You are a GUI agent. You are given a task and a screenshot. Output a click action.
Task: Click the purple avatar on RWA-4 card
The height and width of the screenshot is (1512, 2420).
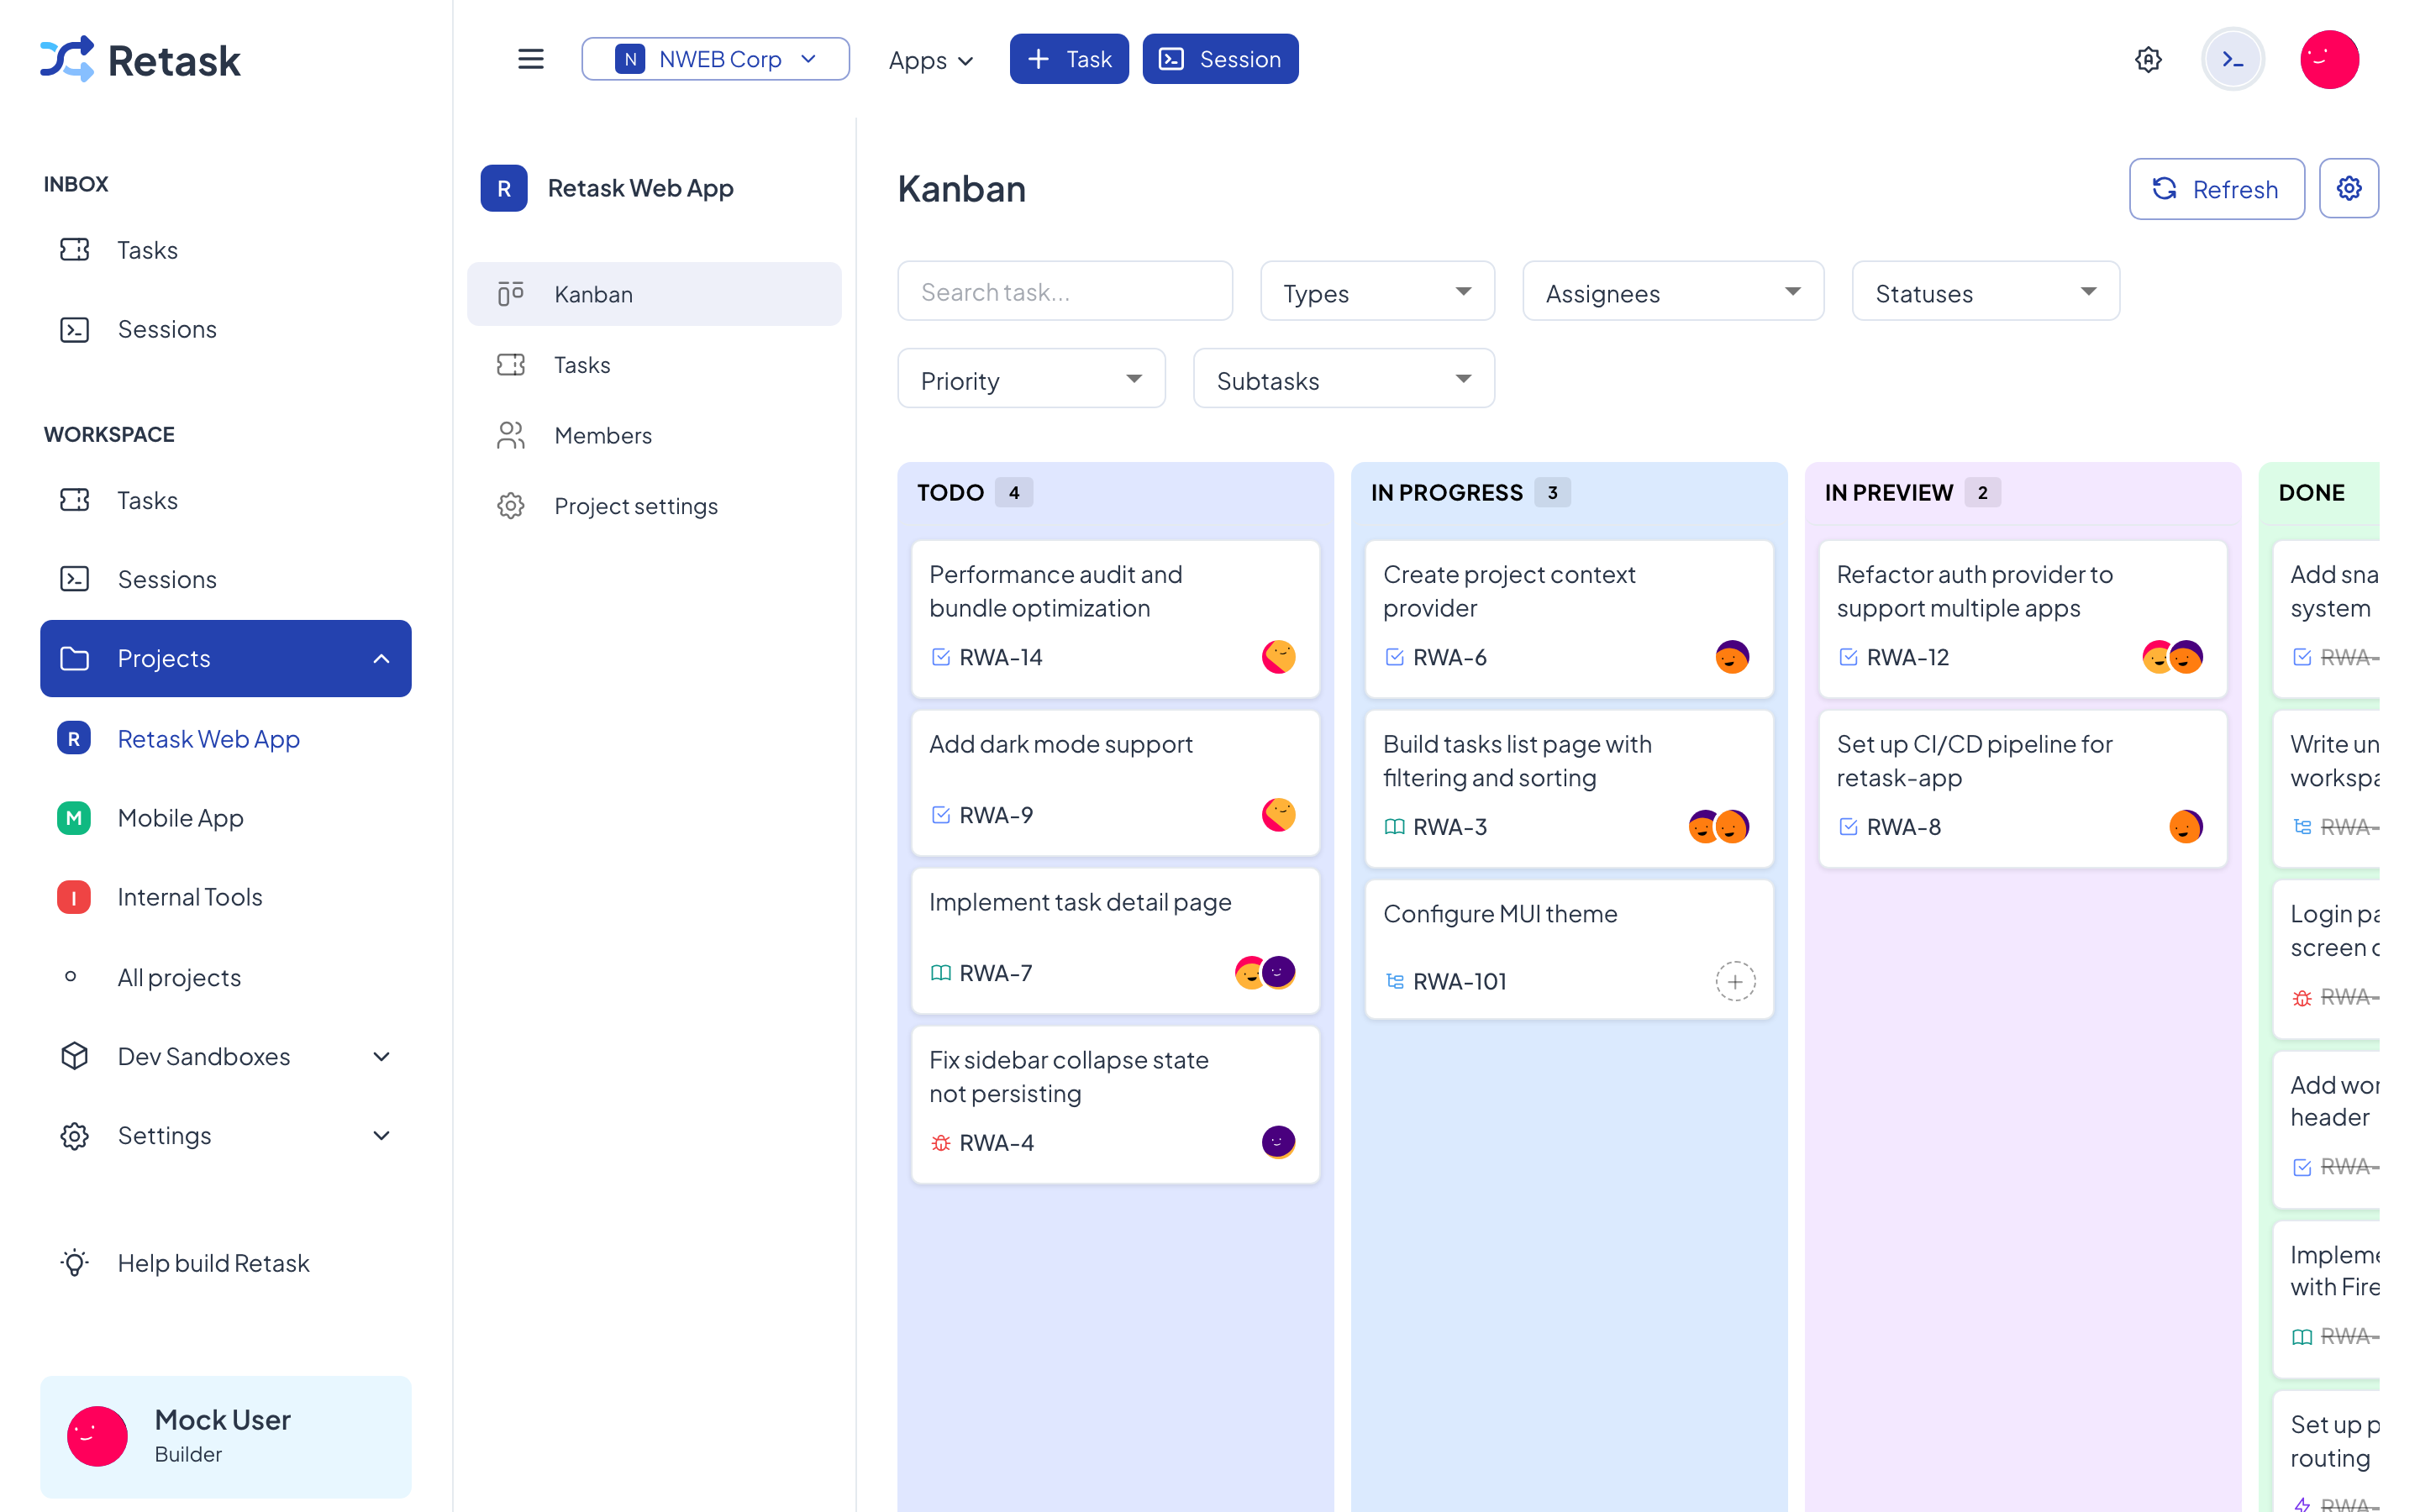click(1278, 1142)
